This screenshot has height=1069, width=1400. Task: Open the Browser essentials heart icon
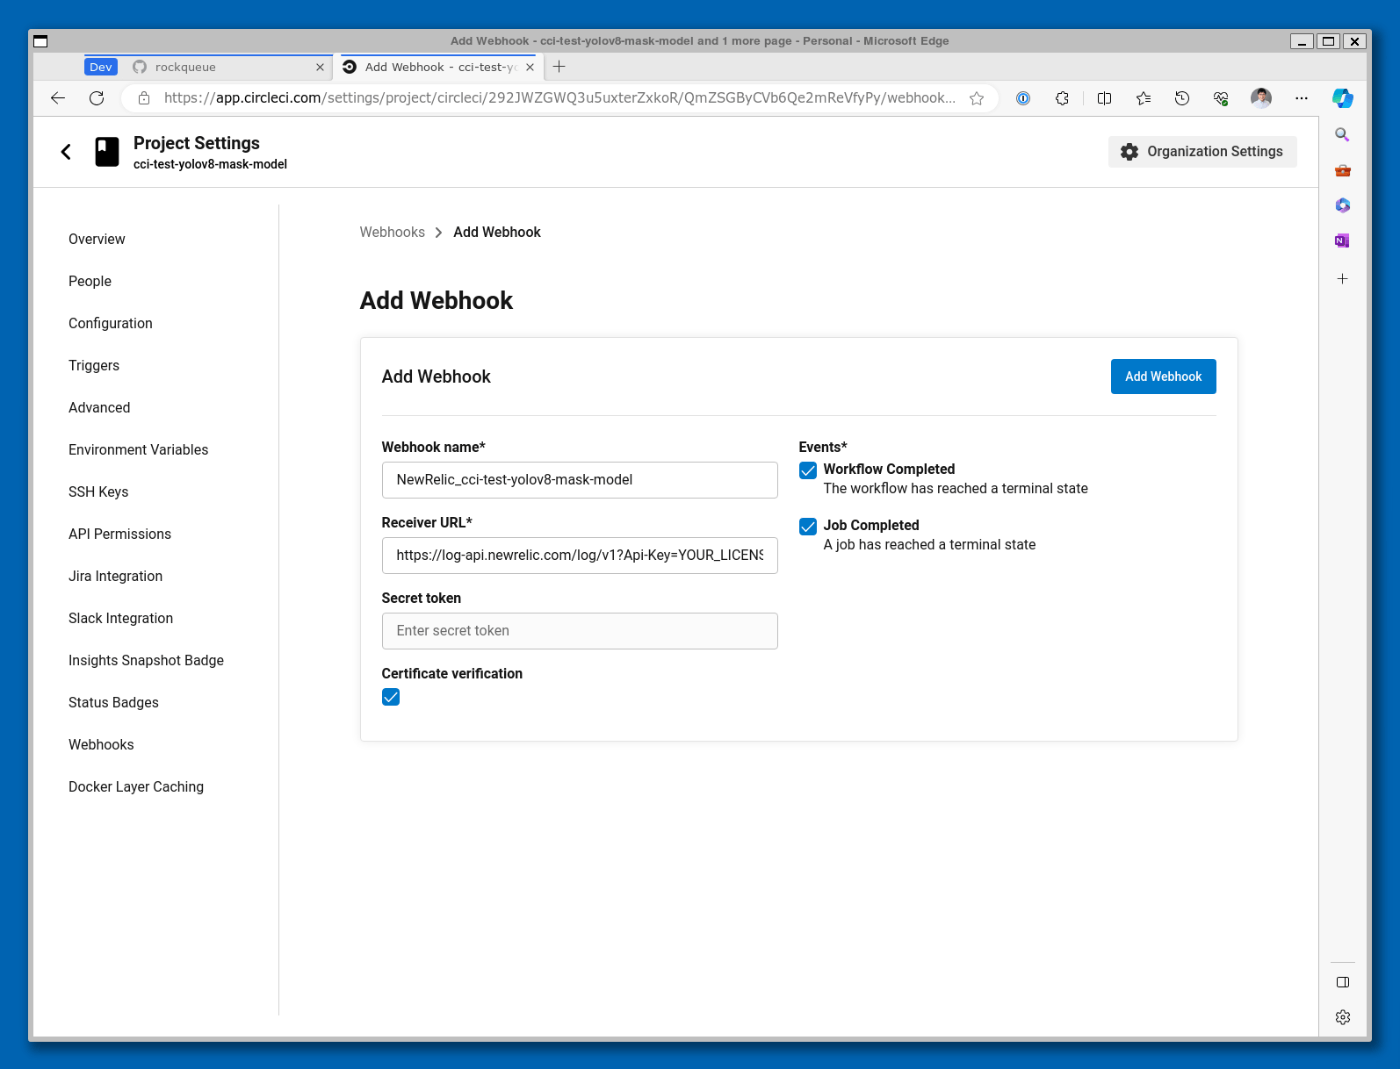1221,98
